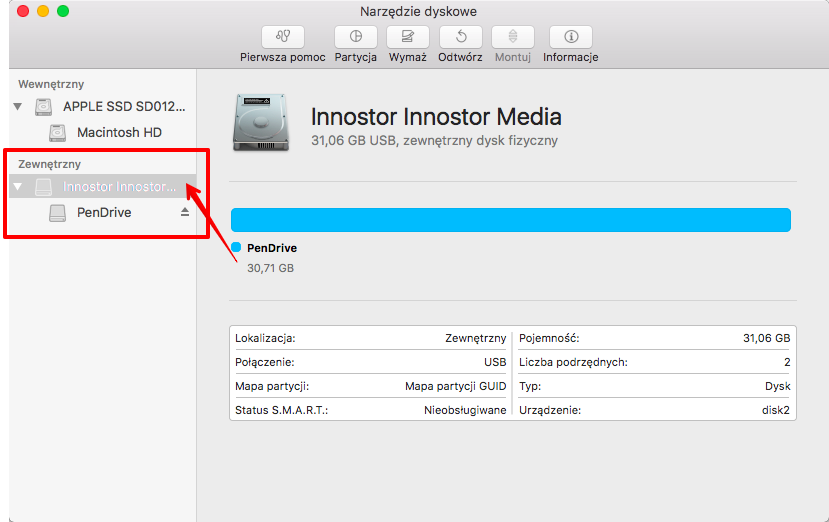Click the USB connection value
This screenshot has width=829, height=522.
495,362
